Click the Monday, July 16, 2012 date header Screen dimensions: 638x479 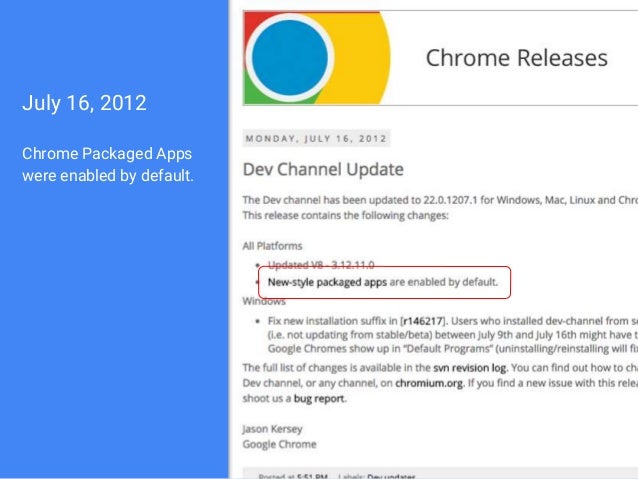pyautogui.click(x=316, y=138)
